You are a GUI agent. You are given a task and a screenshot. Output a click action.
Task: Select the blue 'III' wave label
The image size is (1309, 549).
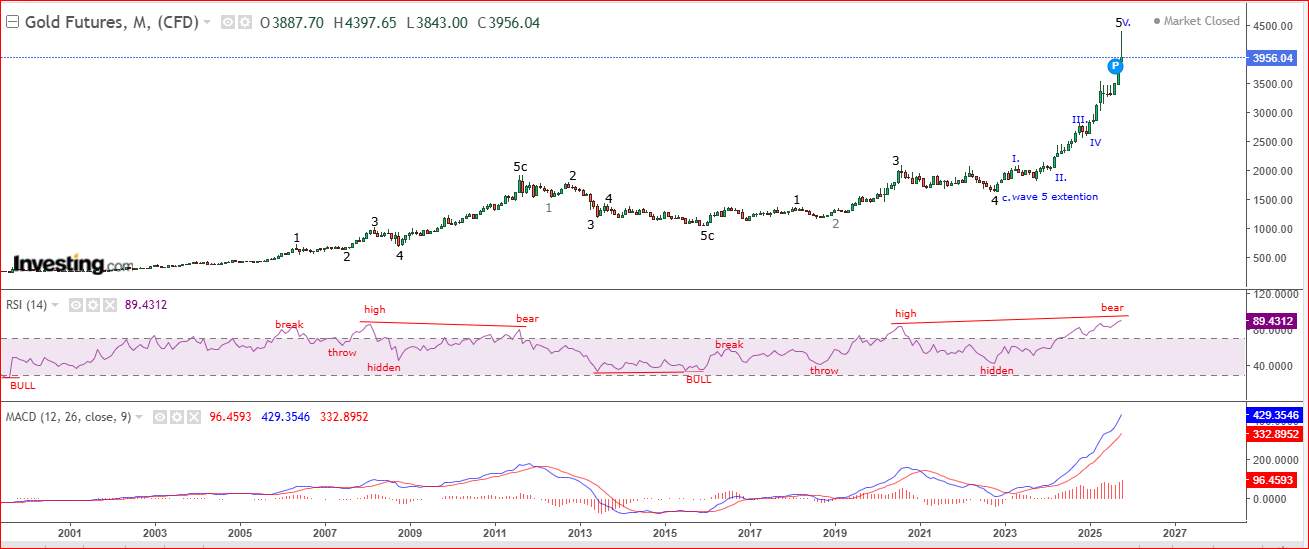point(1078,120)
